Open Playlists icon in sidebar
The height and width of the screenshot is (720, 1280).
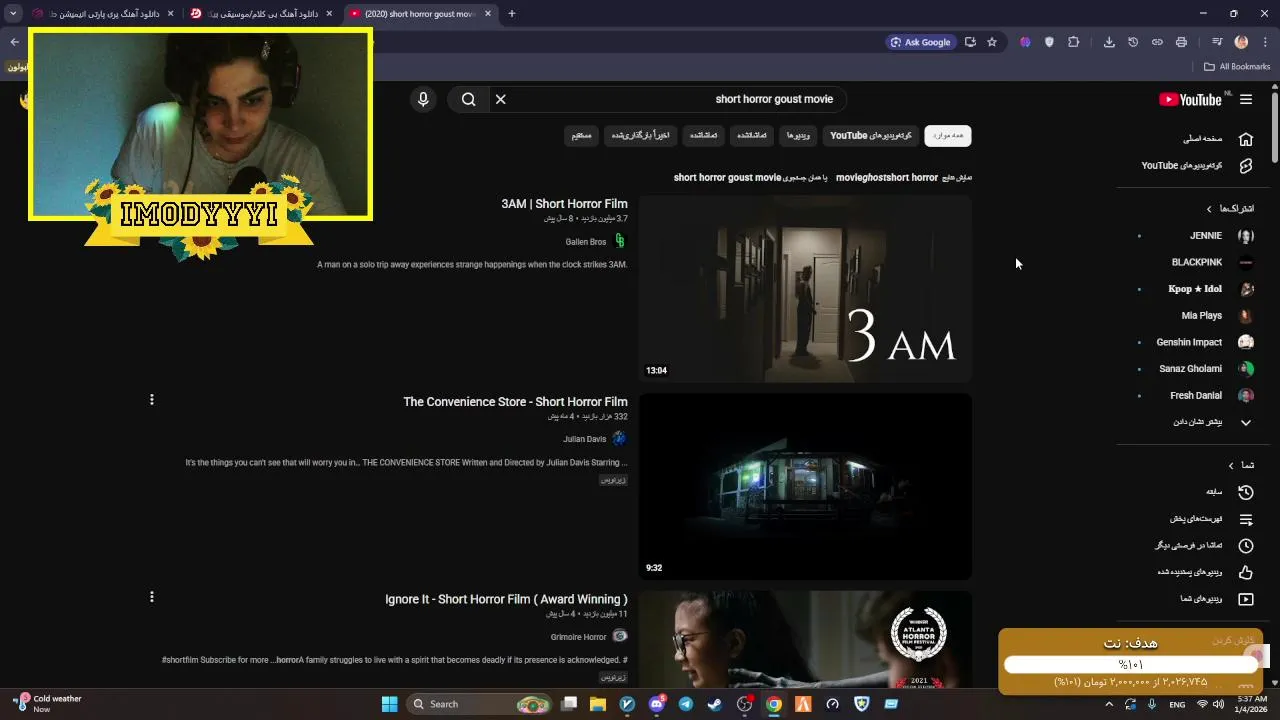[1245, 519]
